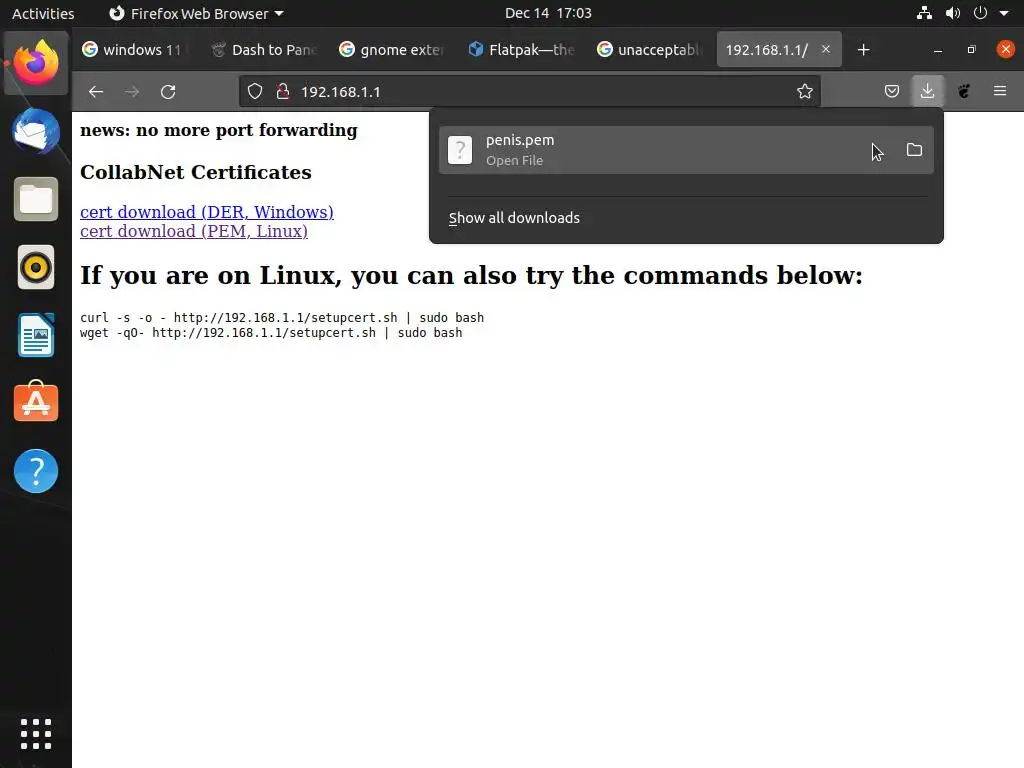Expand the system menu arrow
Screen dimensions: 1024x768
[x=1004, y=13]
